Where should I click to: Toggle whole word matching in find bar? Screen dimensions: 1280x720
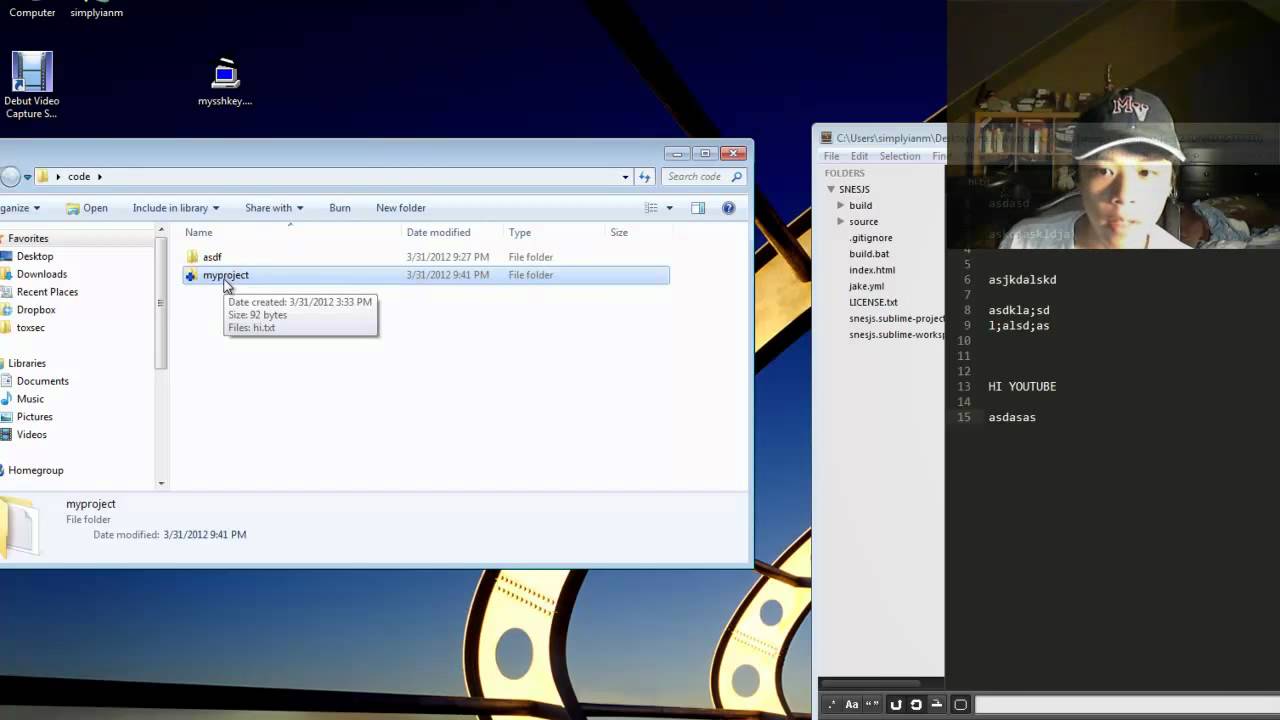click(x=872, y=704)
